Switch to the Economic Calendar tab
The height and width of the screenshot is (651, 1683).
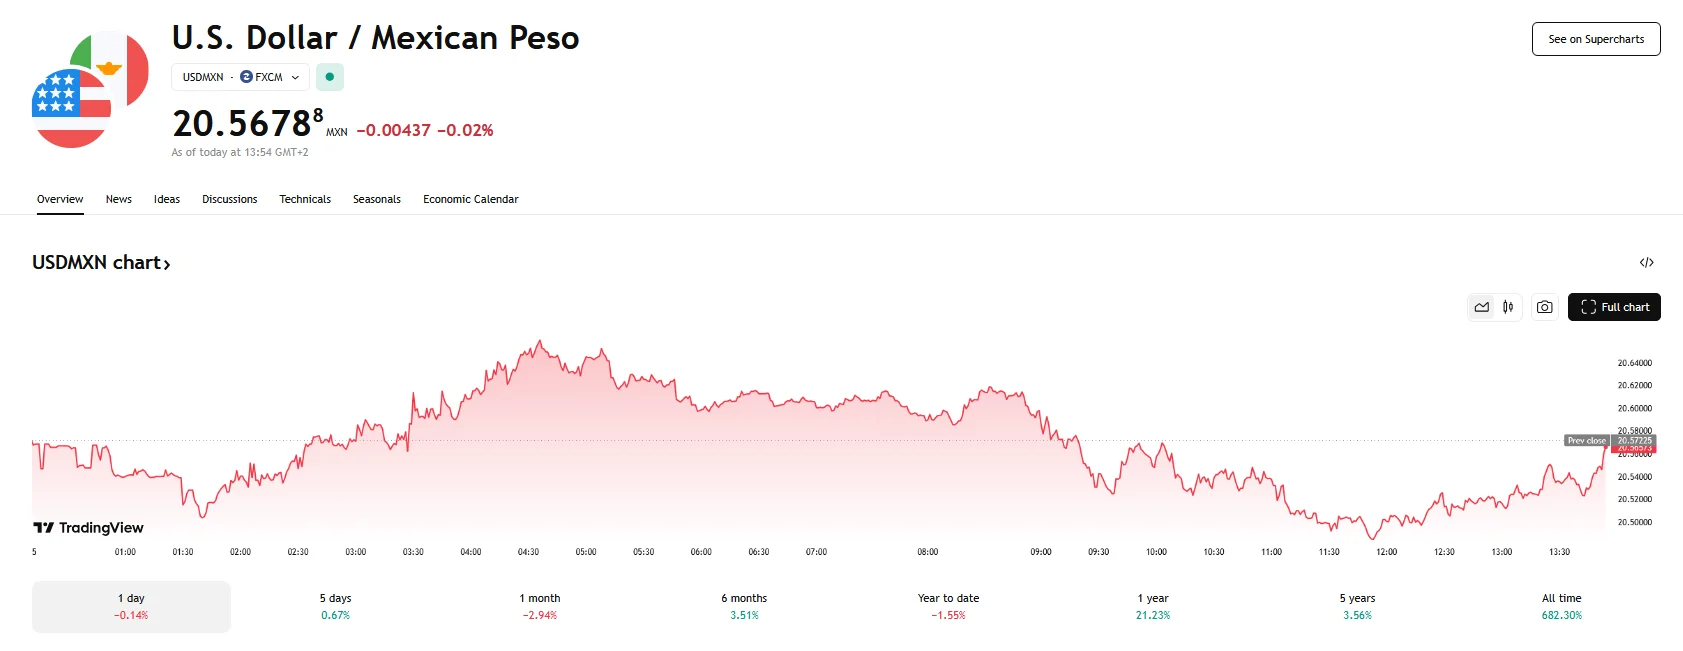pyautogui.click(x=470, y=199)
